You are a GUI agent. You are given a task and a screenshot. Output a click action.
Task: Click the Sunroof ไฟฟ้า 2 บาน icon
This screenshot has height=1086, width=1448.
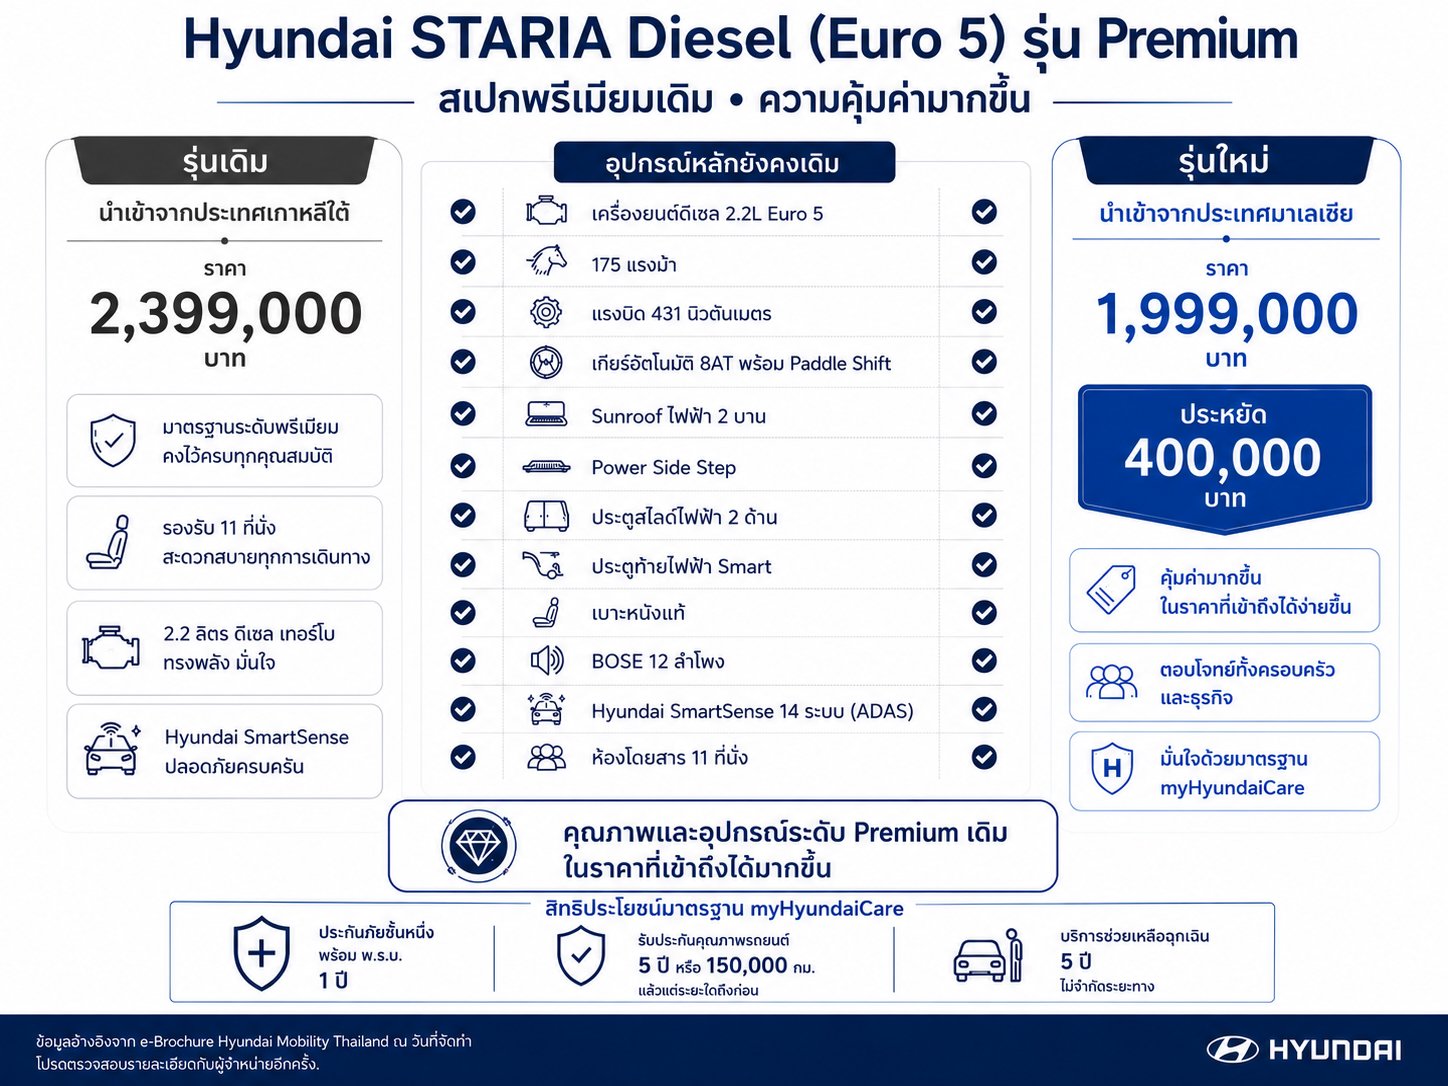pyautogui.click(x=546, y=414)
